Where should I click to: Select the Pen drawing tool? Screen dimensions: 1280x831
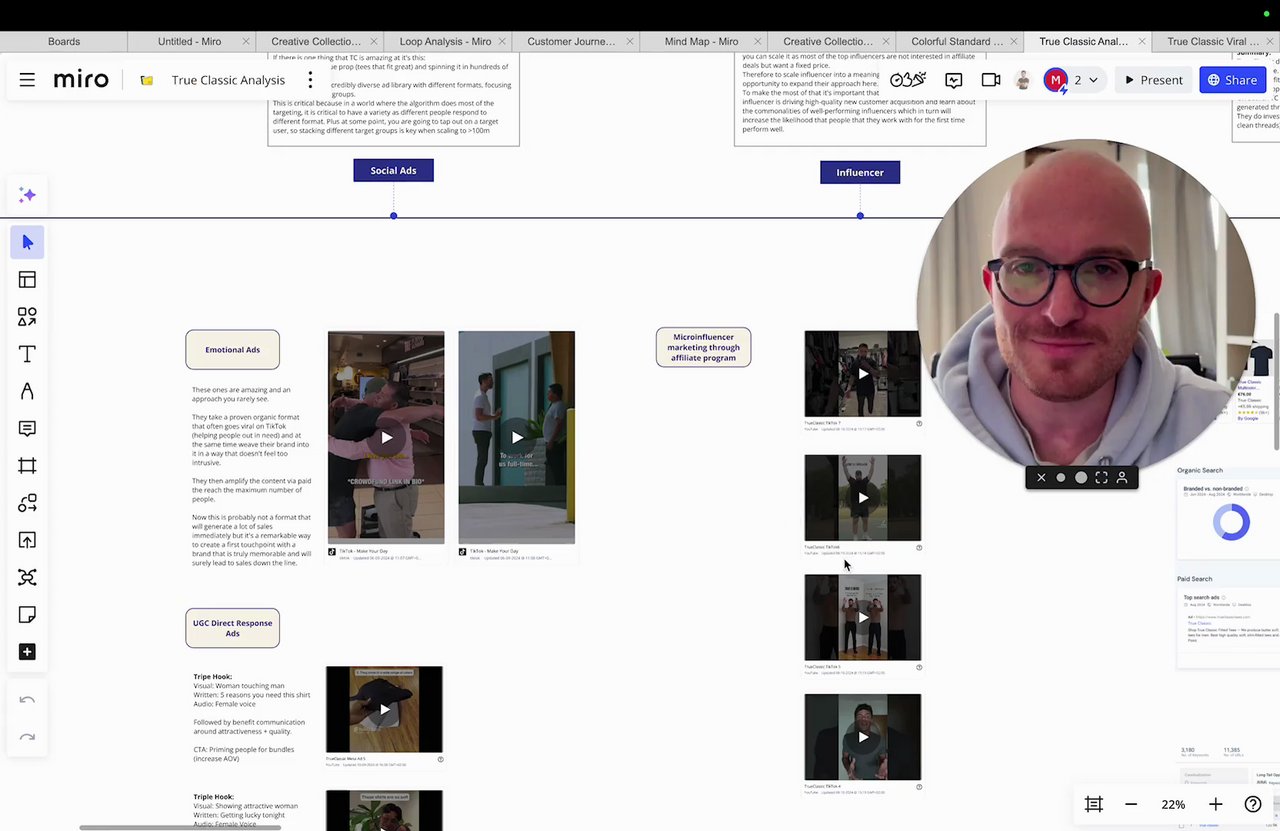(27, 391)
